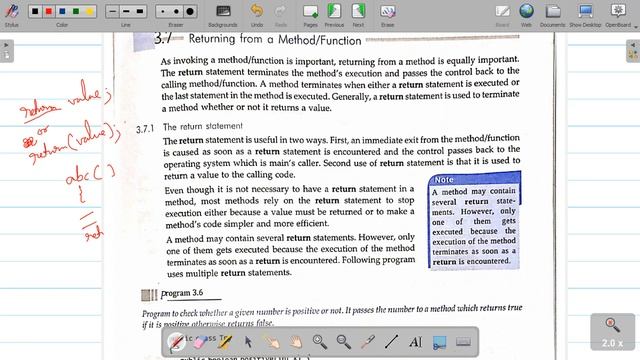Select the Interact with items hand tool

point(272,342)
